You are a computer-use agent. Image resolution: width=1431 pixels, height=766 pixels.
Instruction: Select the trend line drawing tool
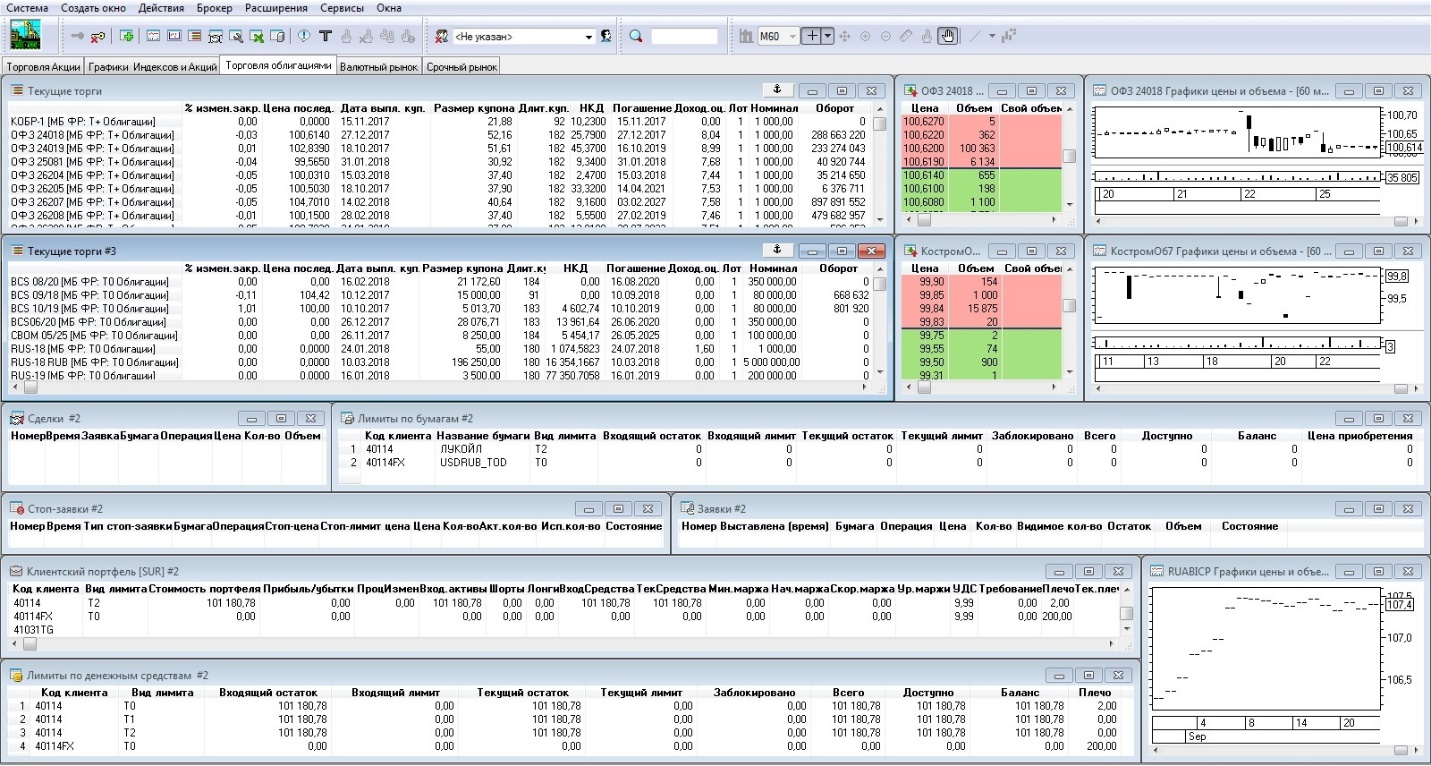click(x=974, y=36)
